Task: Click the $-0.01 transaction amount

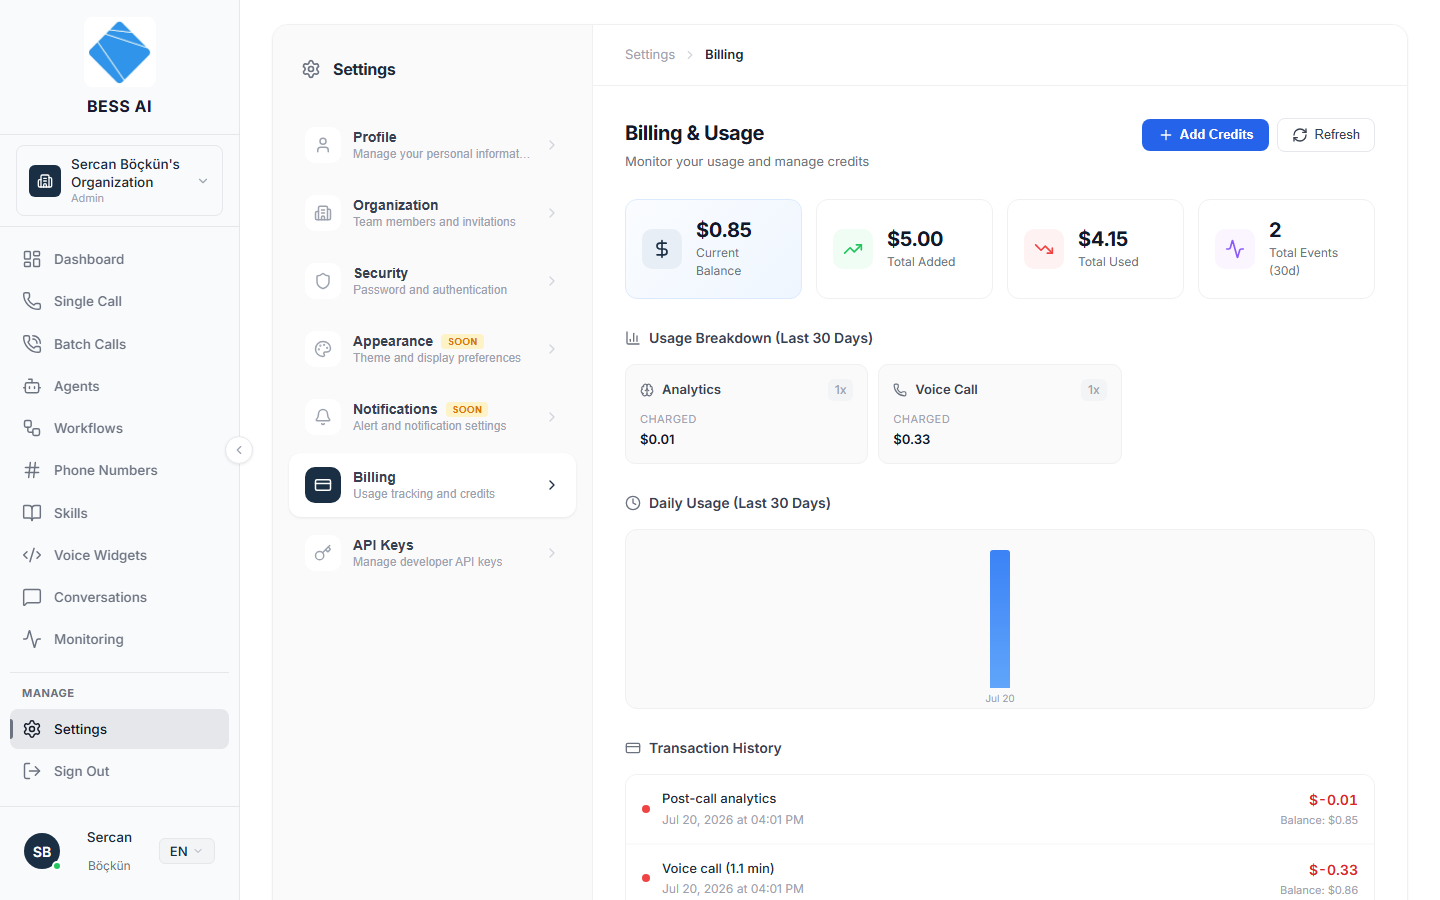Action: tap(1333, 800)
